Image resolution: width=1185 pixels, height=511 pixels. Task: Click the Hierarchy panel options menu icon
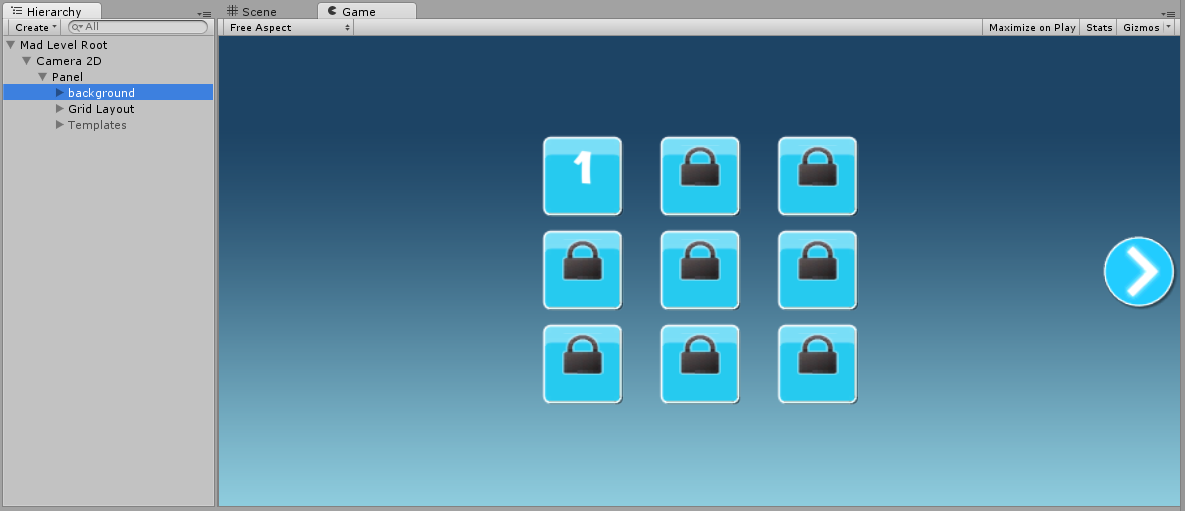(205, 14)
